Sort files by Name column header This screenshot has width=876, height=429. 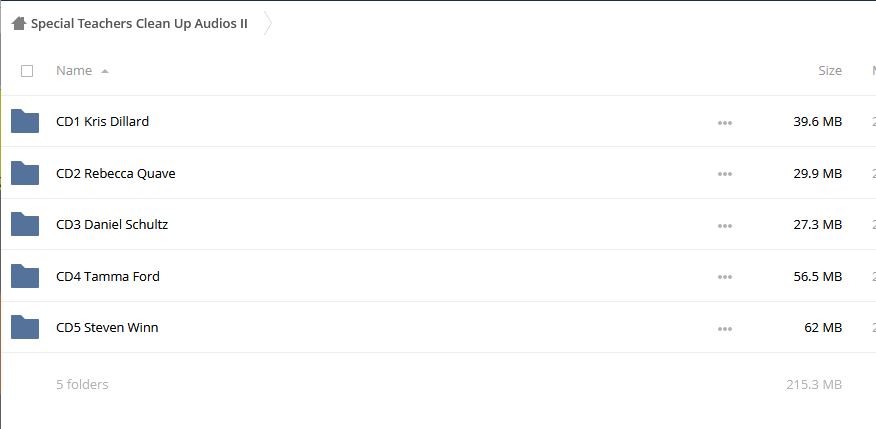(74, 70)
